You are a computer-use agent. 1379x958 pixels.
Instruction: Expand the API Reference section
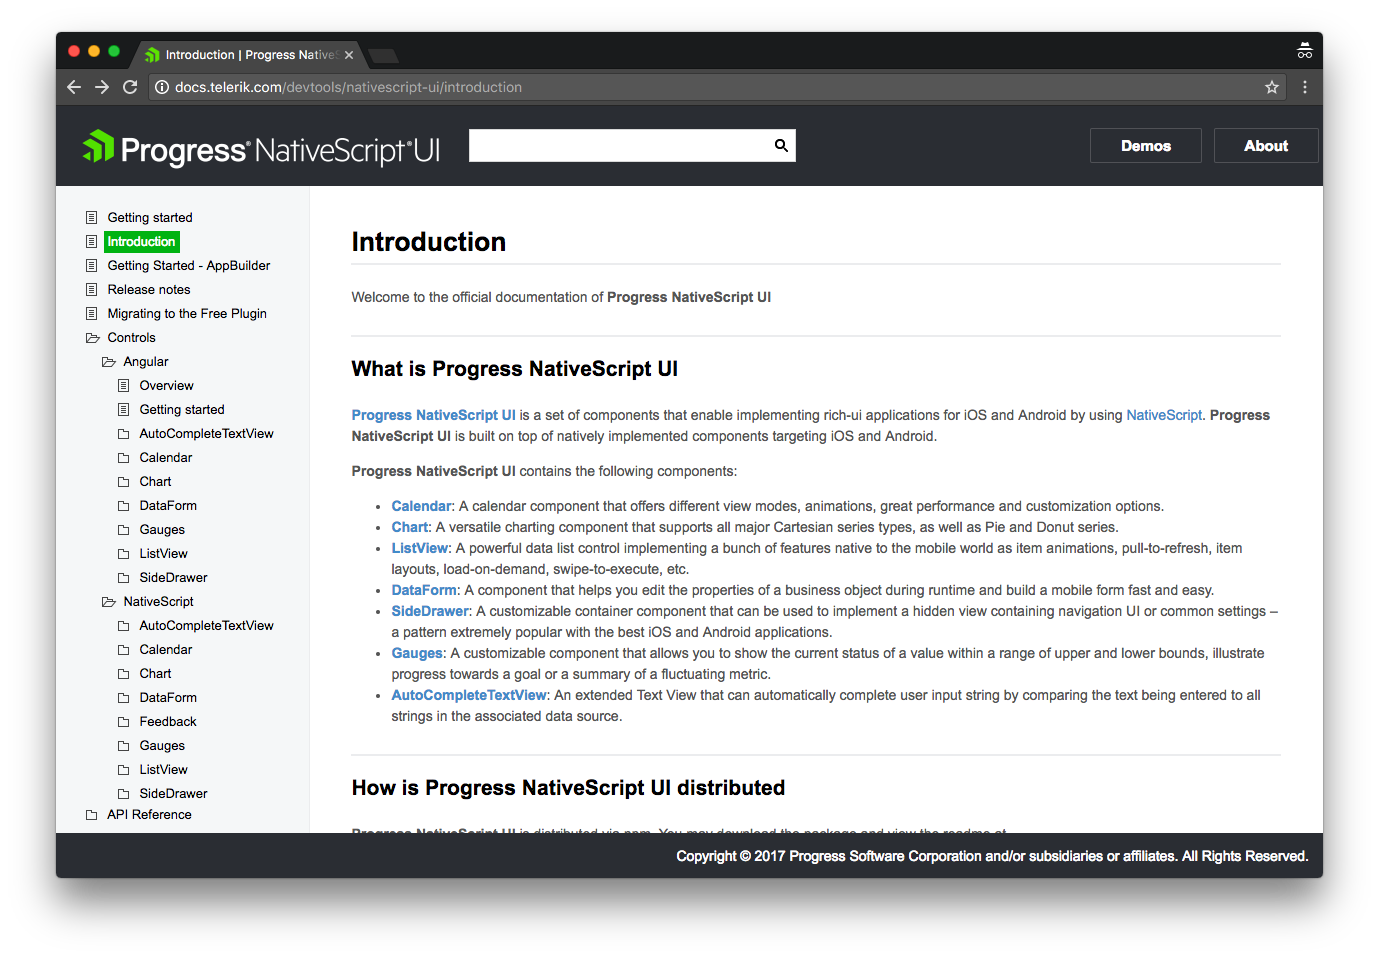pyautogui.click(x=91, y=814)
